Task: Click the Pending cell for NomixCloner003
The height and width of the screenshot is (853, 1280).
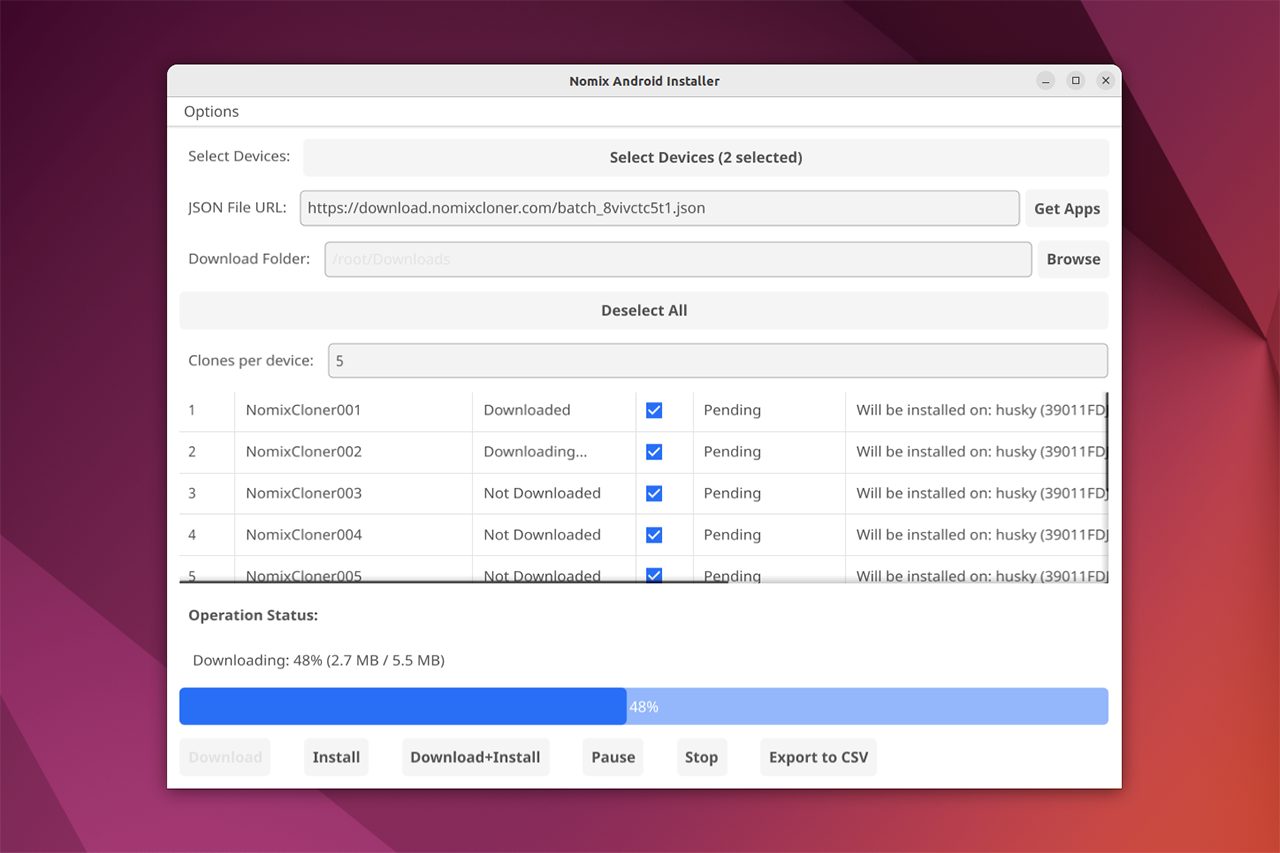Action: click(x=769, y=493)
